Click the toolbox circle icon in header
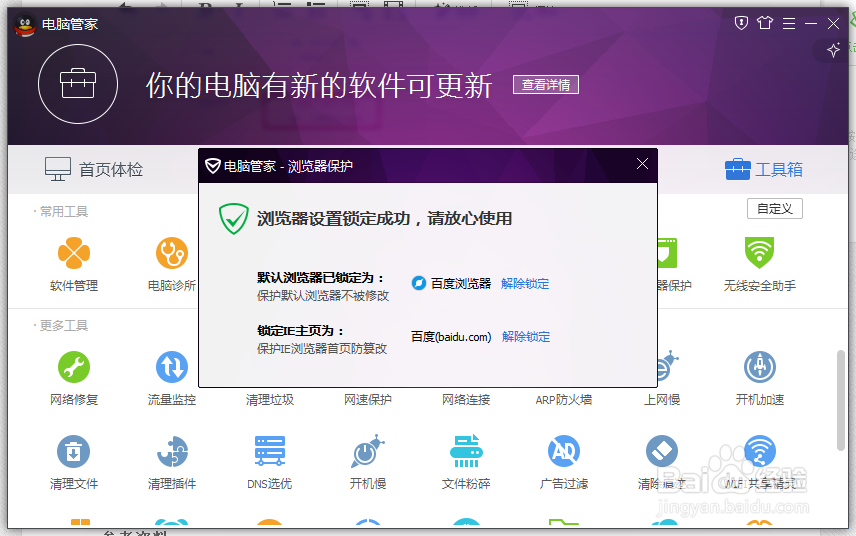Viewport: 856px width, 536px height. (x=78, y=84)
